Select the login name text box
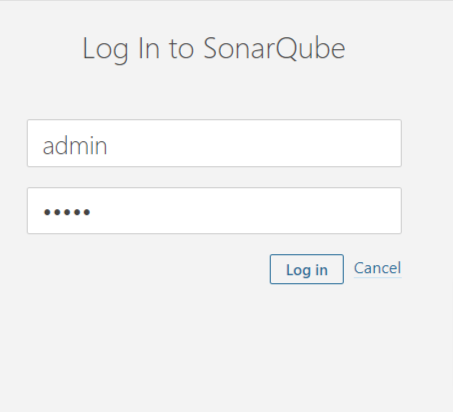The image size is (453, 412). (214, 143)
